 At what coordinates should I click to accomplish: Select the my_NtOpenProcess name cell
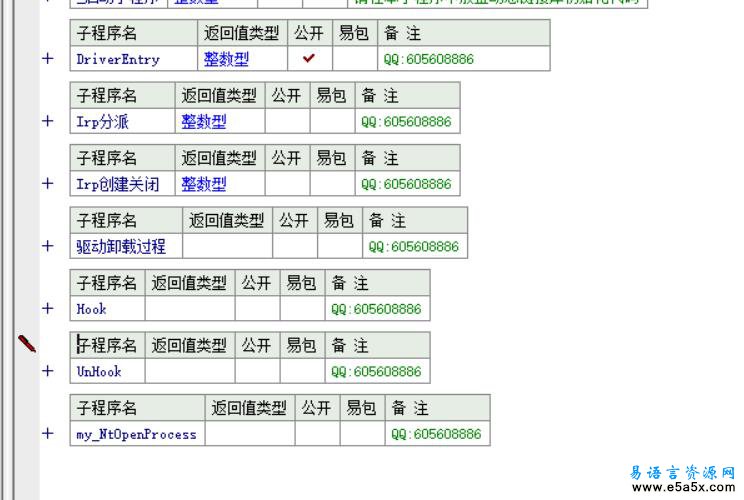[x=136, y=434]
